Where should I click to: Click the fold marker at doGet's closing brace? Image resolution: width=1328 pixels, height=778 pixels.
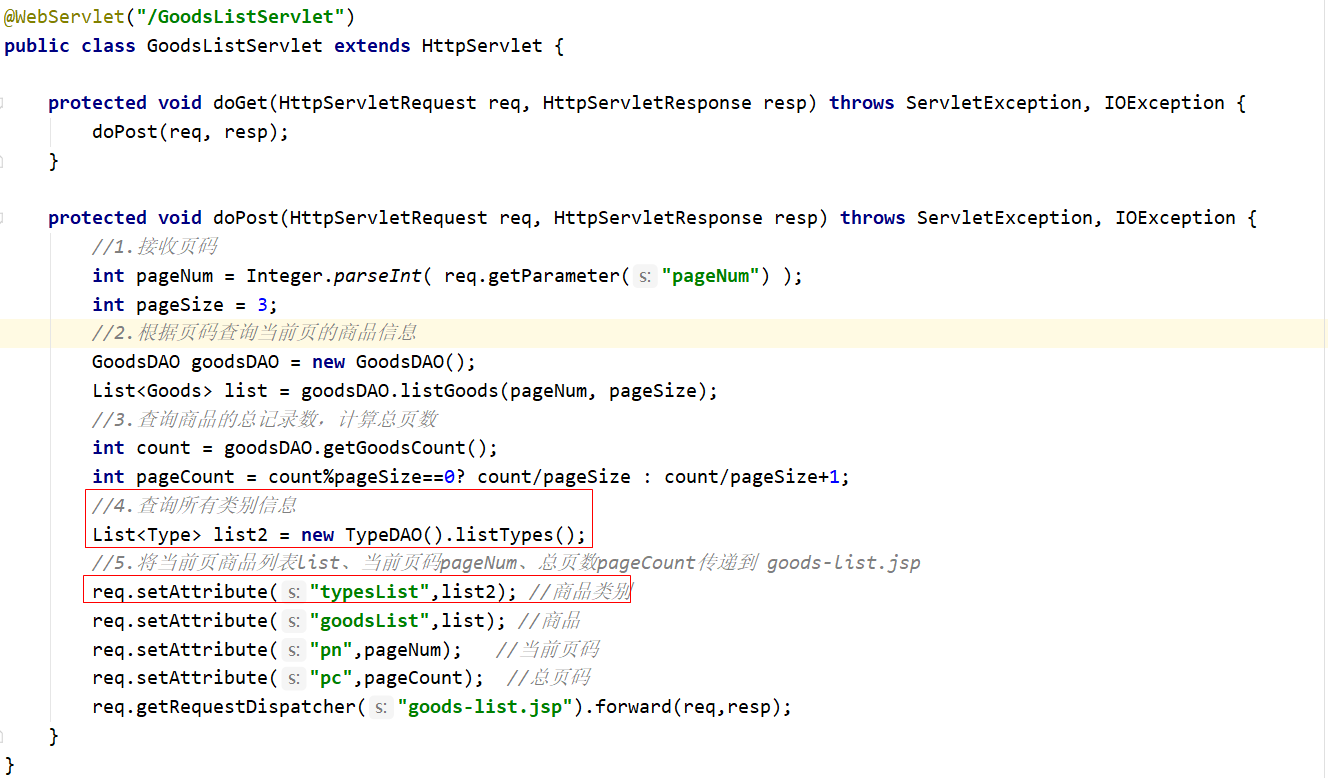pos(3,161)
